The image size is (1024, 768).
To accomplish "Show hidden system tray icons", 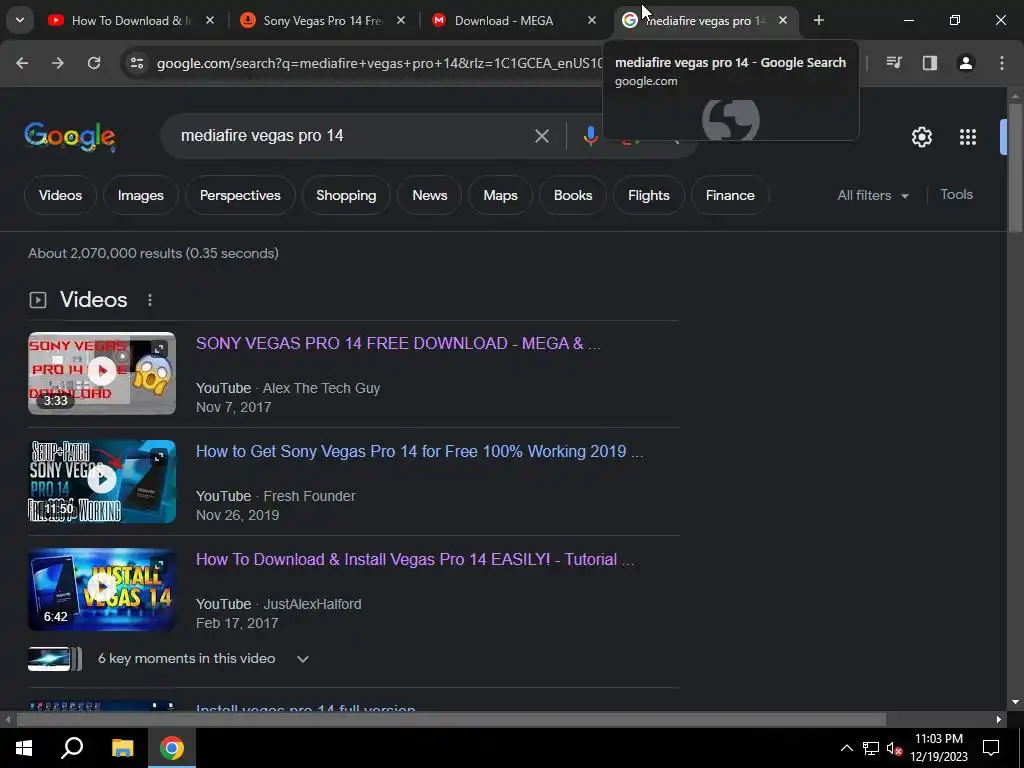I will click(846, 748).
